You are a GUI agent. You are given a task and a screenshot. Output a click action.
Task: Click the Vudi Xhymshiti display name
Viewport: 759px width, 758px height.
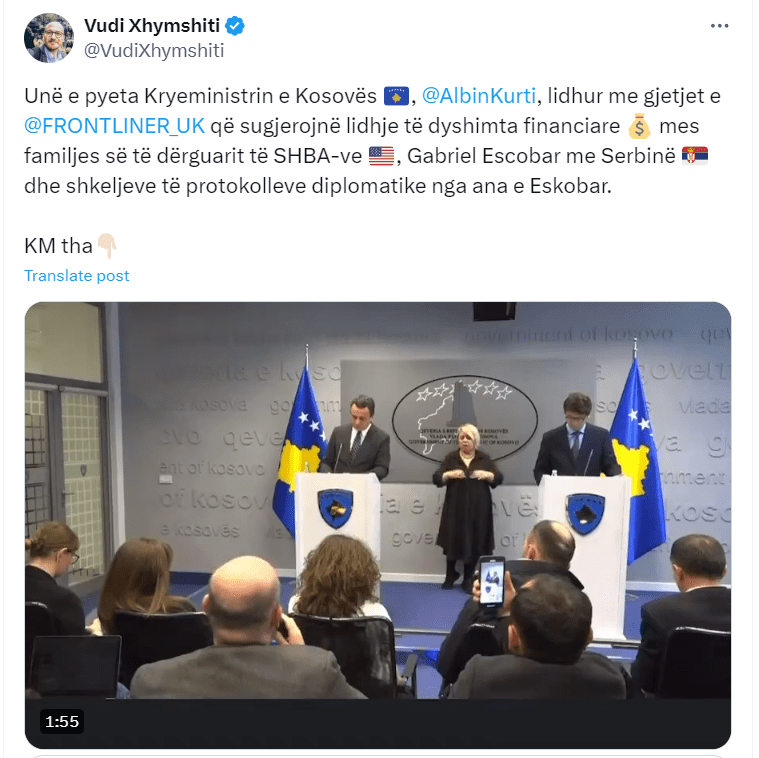(152, 26)
